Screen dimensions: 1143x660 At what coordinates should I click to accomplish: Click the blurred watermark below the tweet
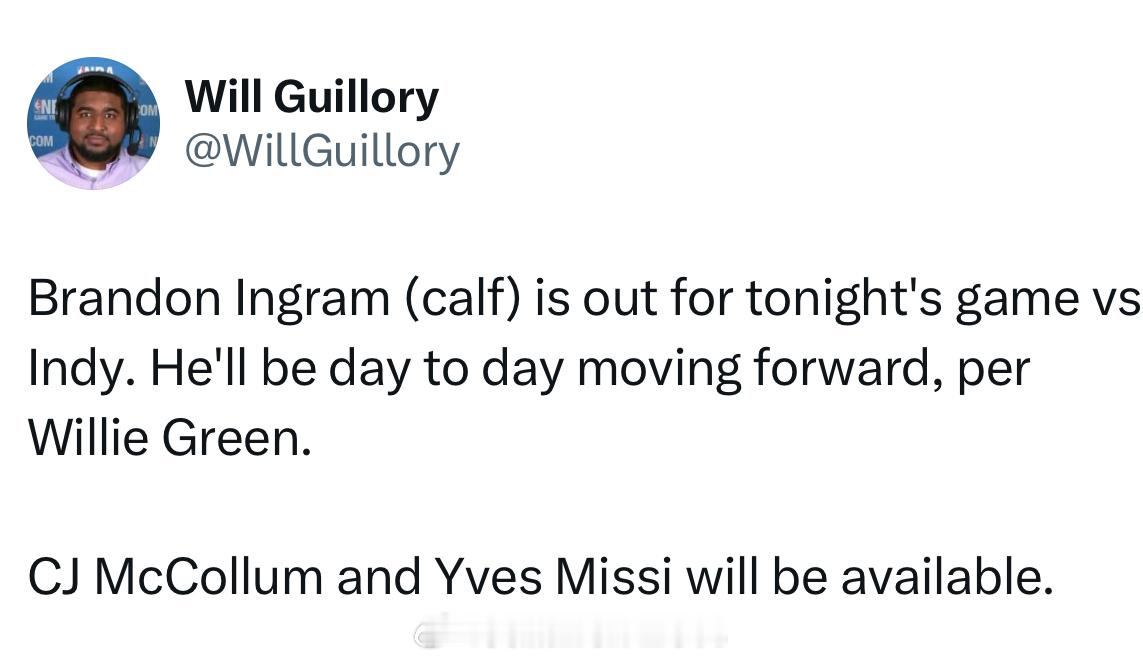570,632
